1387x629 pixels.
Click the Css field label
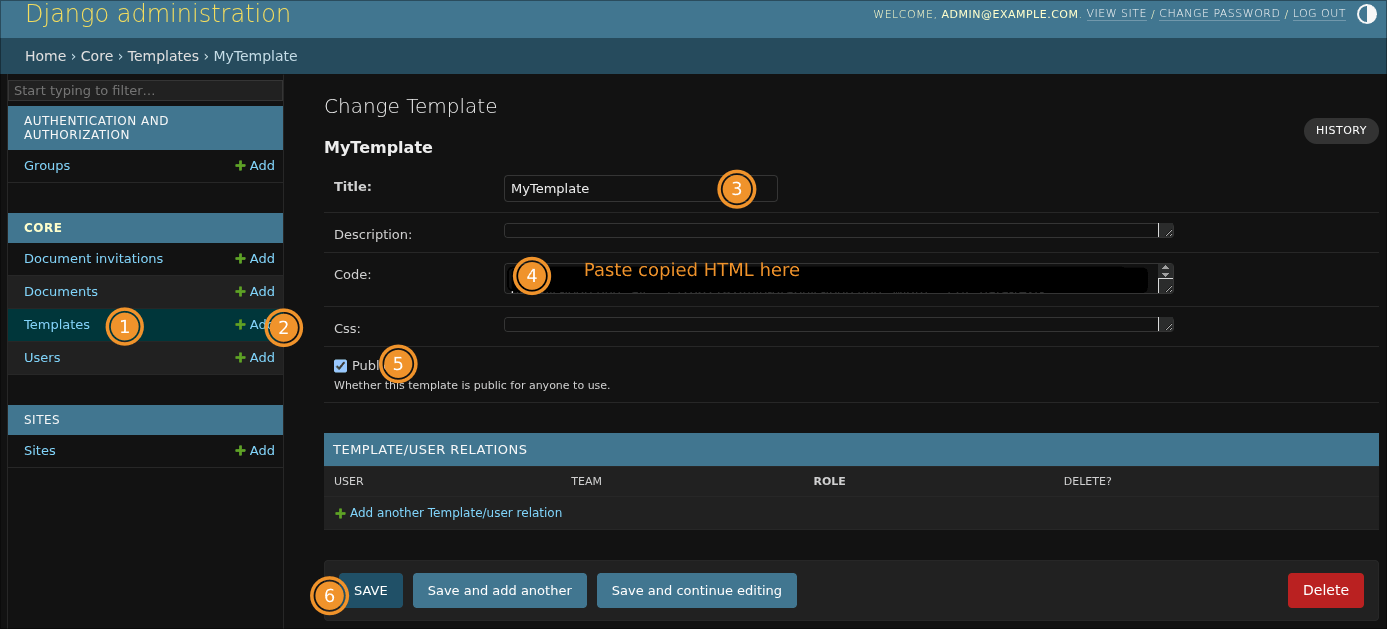click(x=347, y=329)
